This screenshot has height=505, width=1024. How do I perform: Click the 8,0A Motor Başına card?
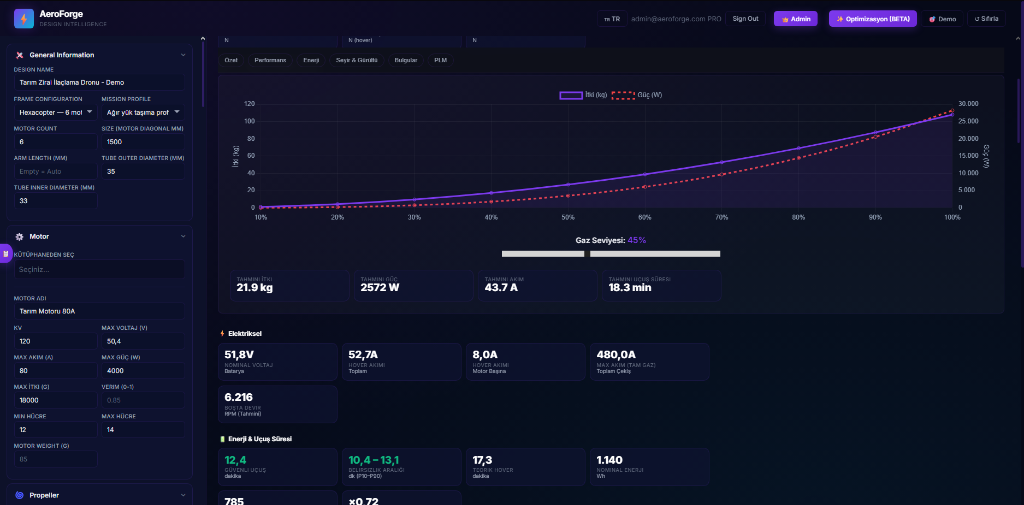526,362
